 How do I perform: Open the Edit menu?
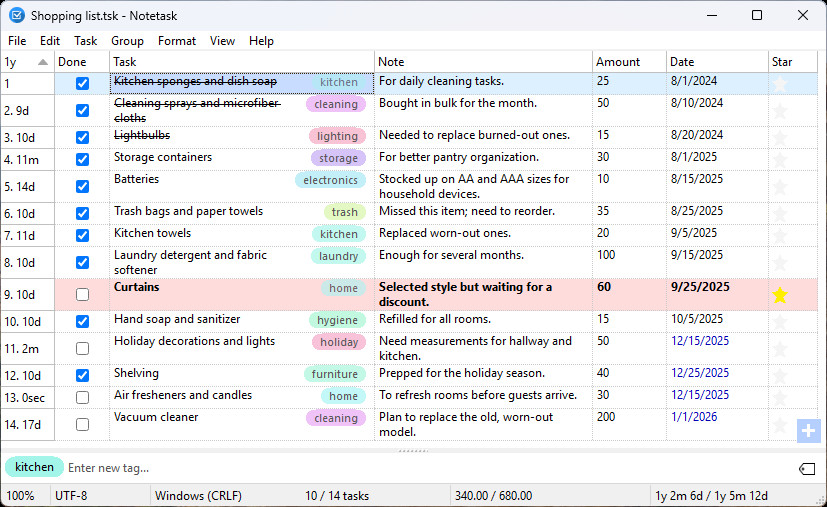(50, 41)
